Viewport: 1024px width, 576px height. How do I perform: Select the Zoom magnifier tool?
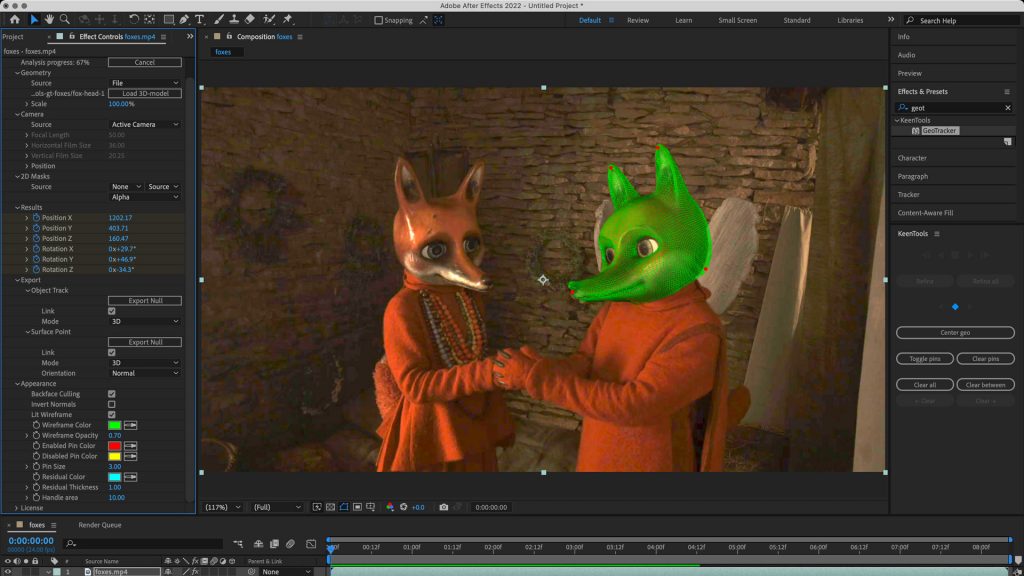[x=65, y=19]
